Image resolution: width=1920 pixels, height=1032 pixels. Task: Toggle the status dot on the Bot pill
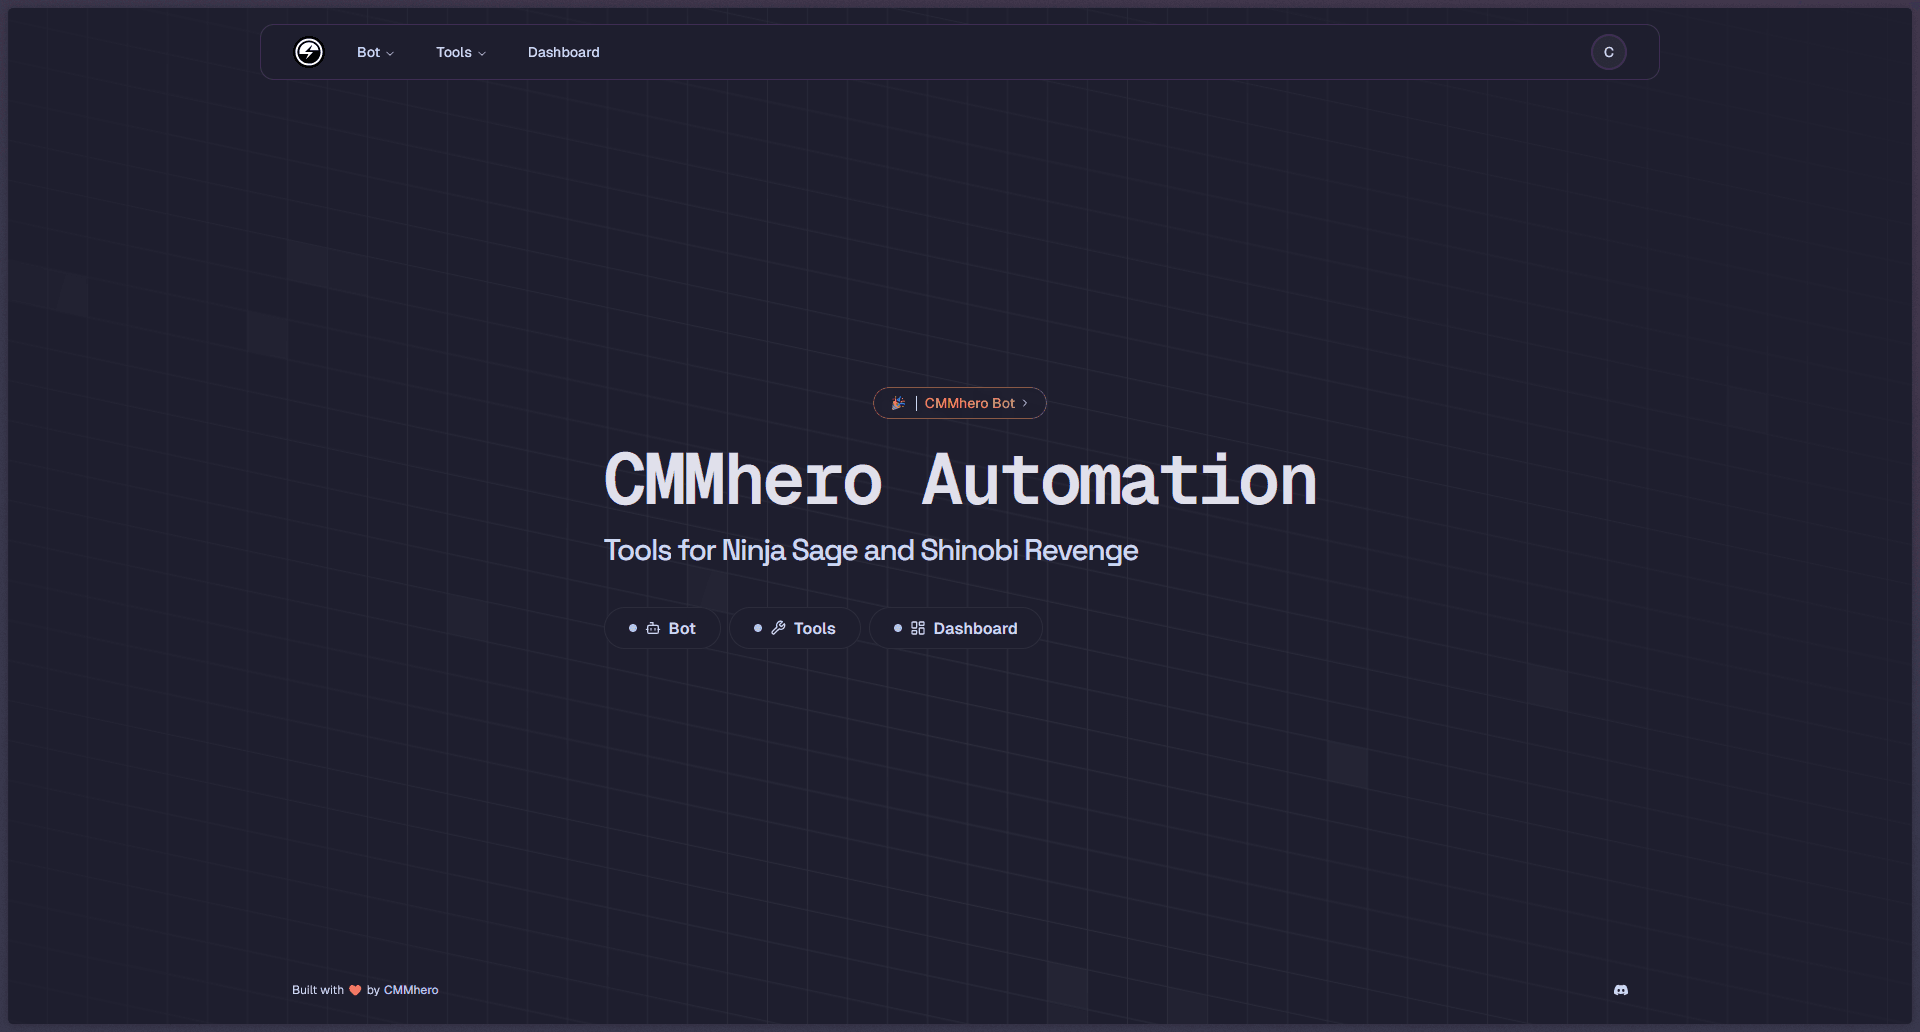click(632, 628)
